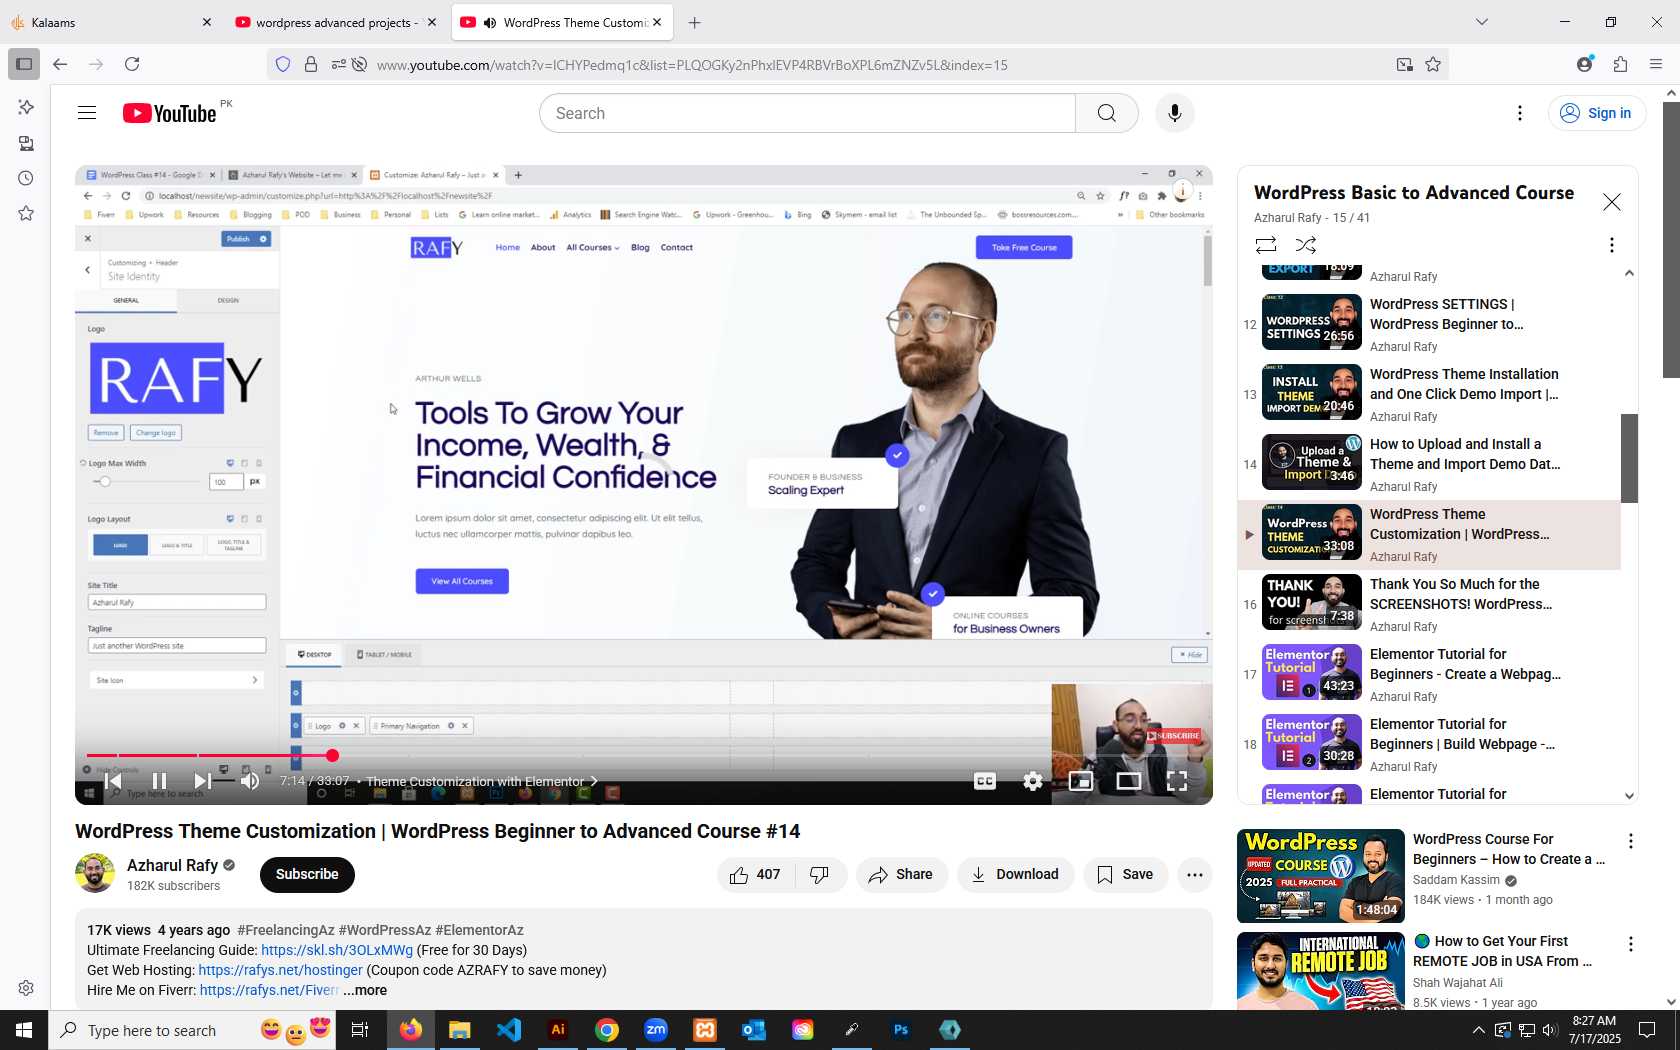Skip to the next video

(x=202, y=781)
